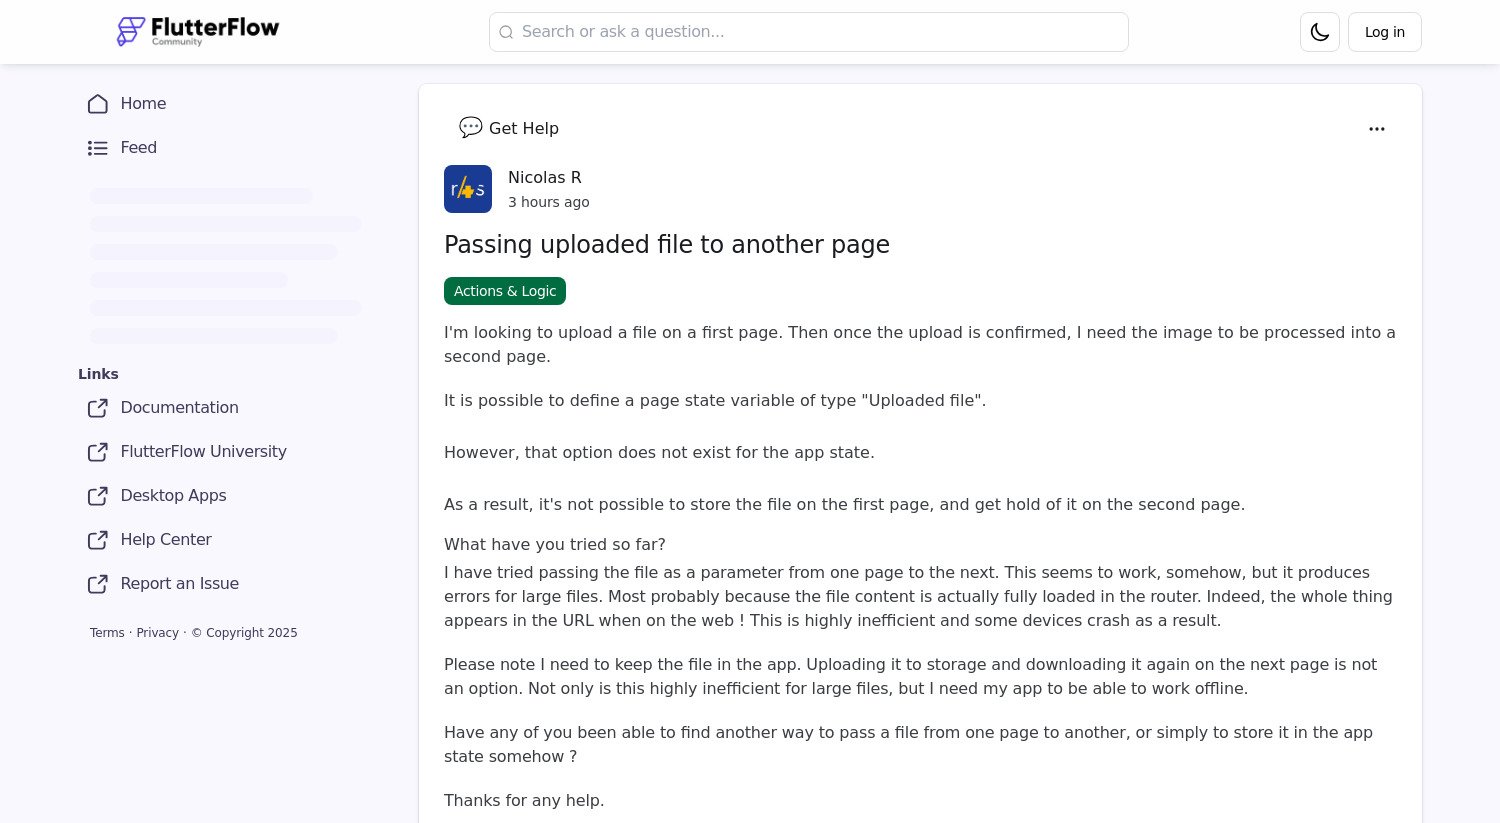Image resolution: width=1500 pixels, height=823 pixels.
Task: Click the external link icon next to Help Center
Action: tap(97, 540)
